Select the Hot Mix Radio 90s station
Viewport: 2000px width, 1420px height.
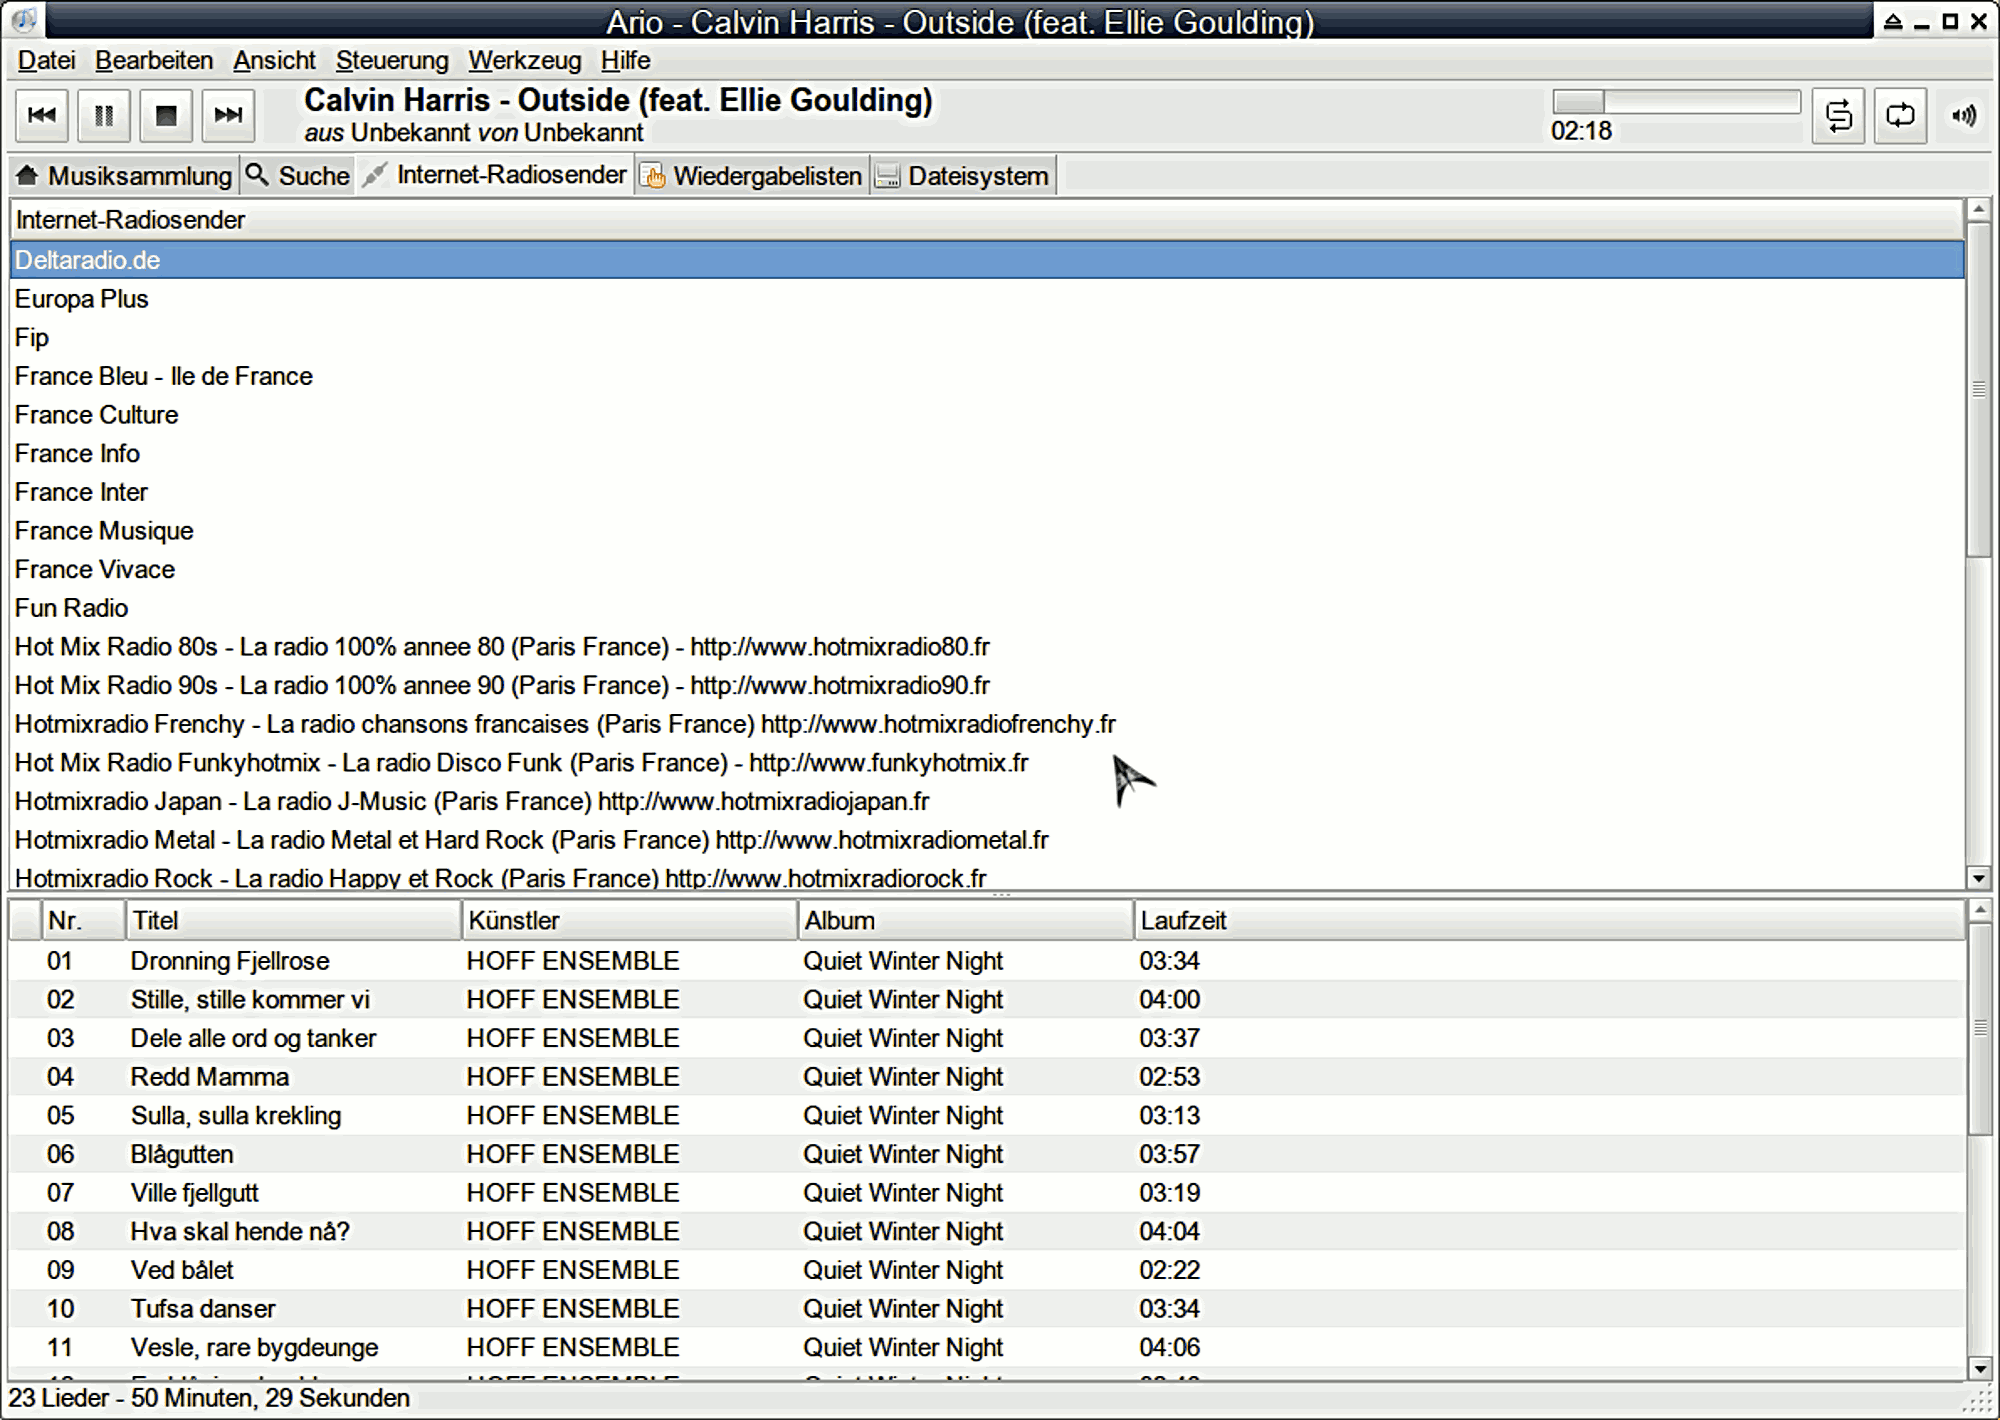pos(986,686)
